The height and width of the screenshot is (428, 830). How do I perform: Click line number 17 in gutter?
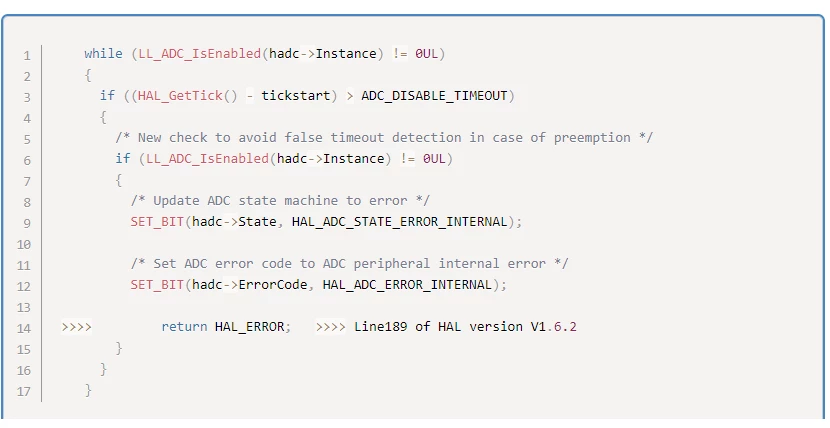coord(24,391)
